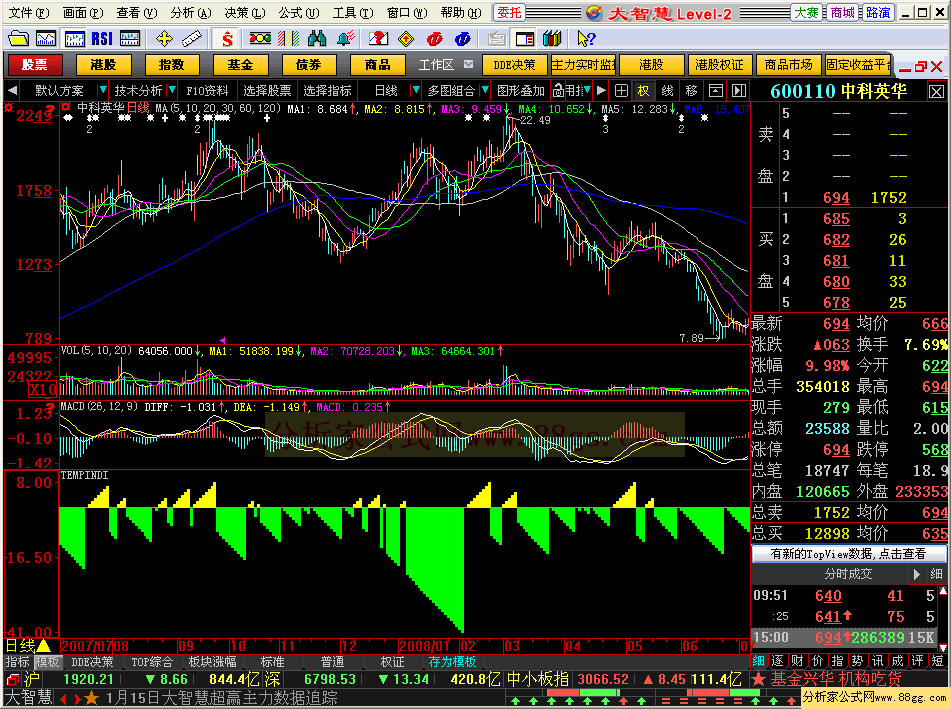Click the red S dollar icon
951x709 pixels.
pyautogui.click(x=227, y=39)
